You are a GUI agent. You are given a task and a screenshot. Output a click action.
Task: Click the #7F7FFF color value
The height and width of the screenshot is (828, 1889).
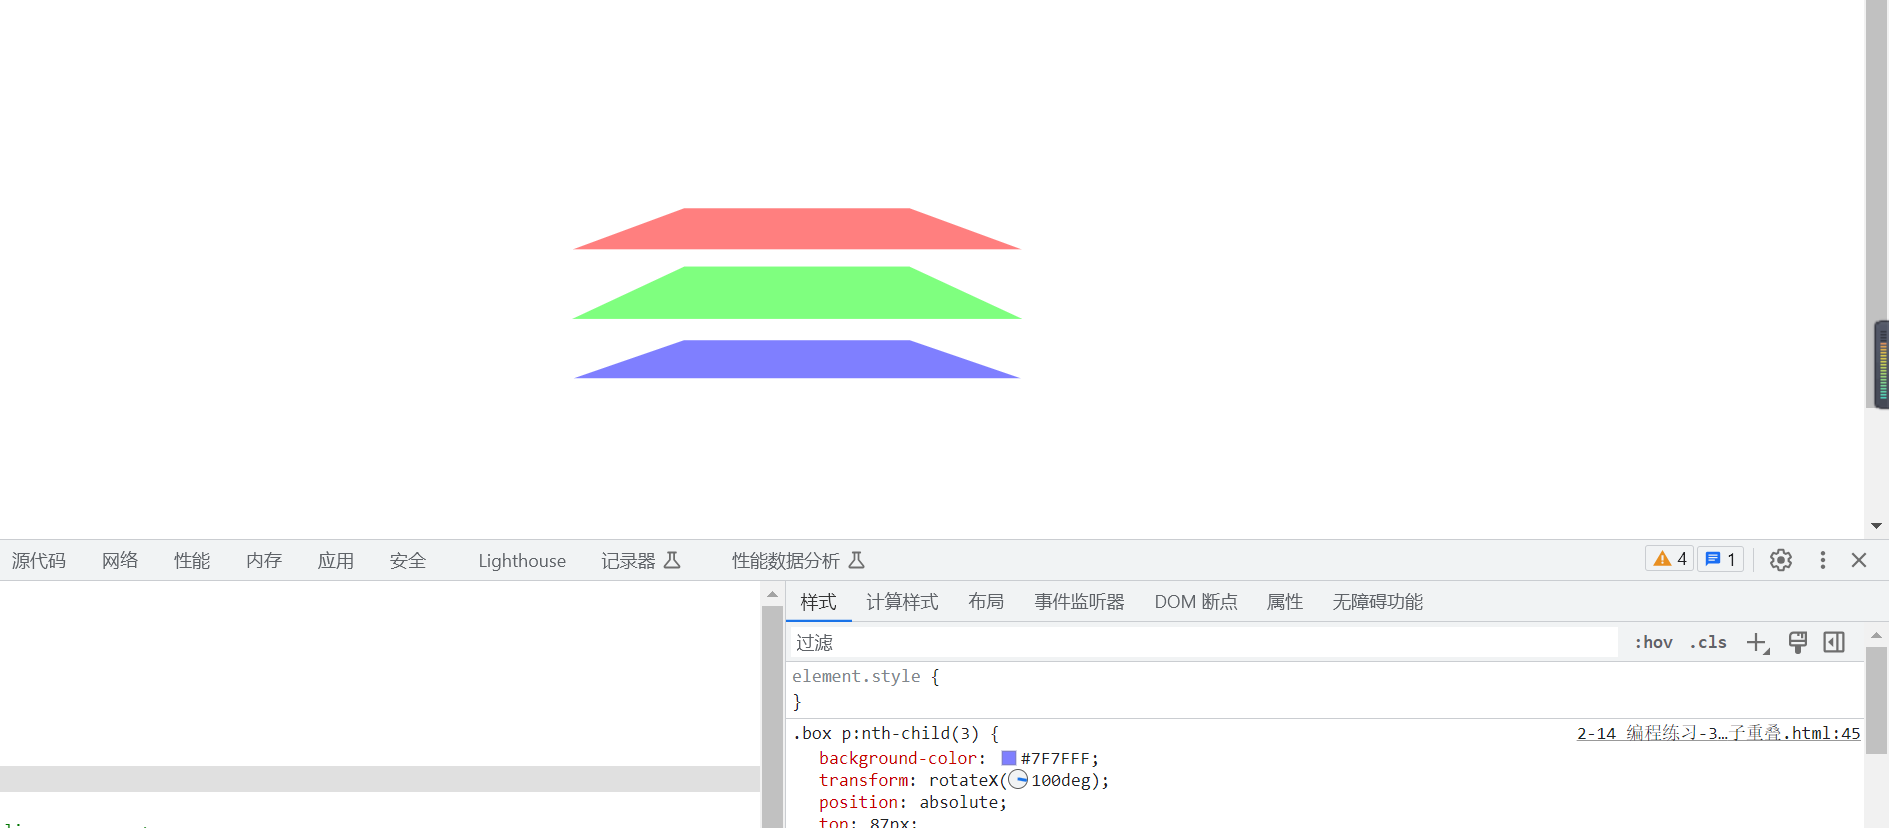tap(1055, 759)
